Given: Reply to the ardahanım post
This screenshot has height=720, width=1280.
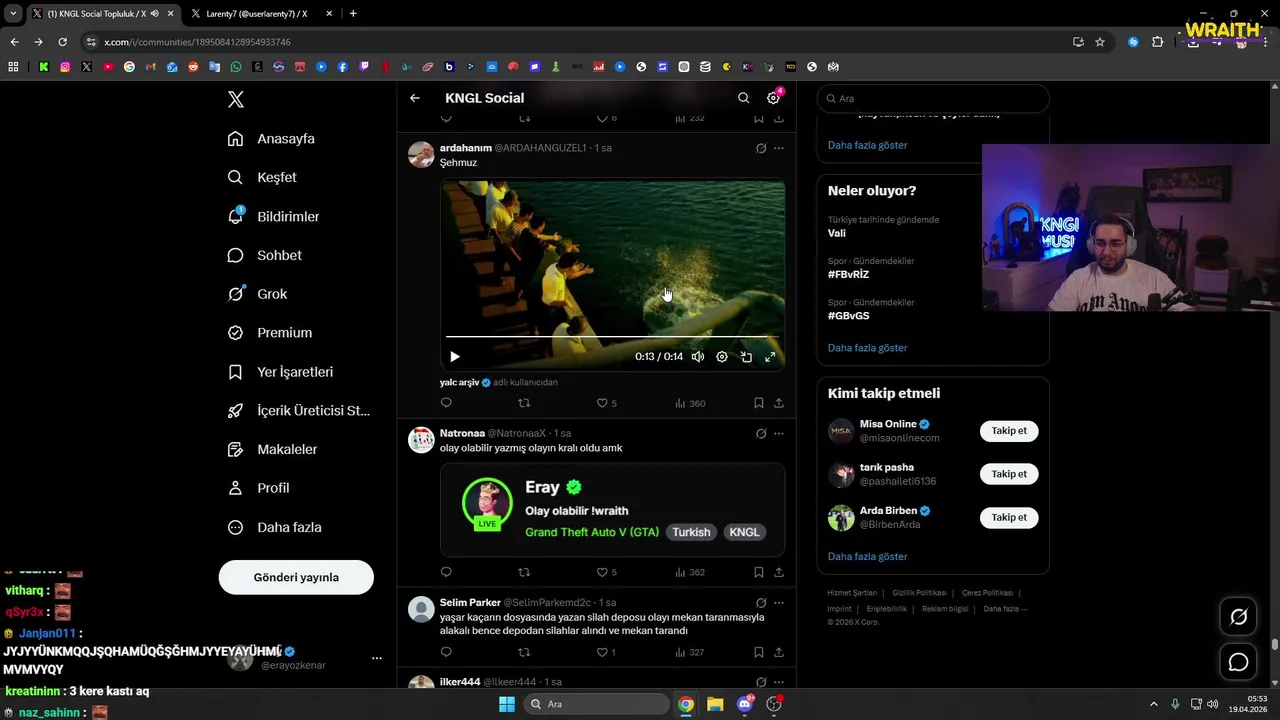Looking at the screenshot, I should (446, 403).
